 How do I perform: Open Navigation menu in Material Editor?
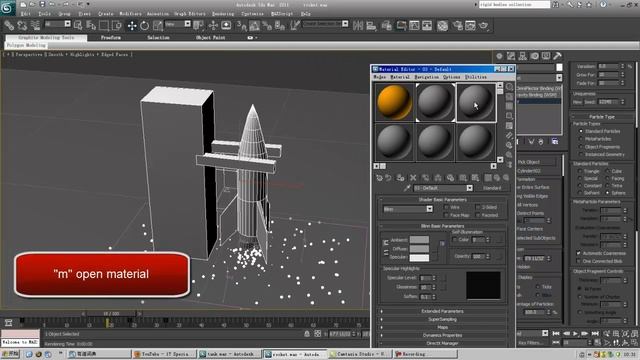427,77
